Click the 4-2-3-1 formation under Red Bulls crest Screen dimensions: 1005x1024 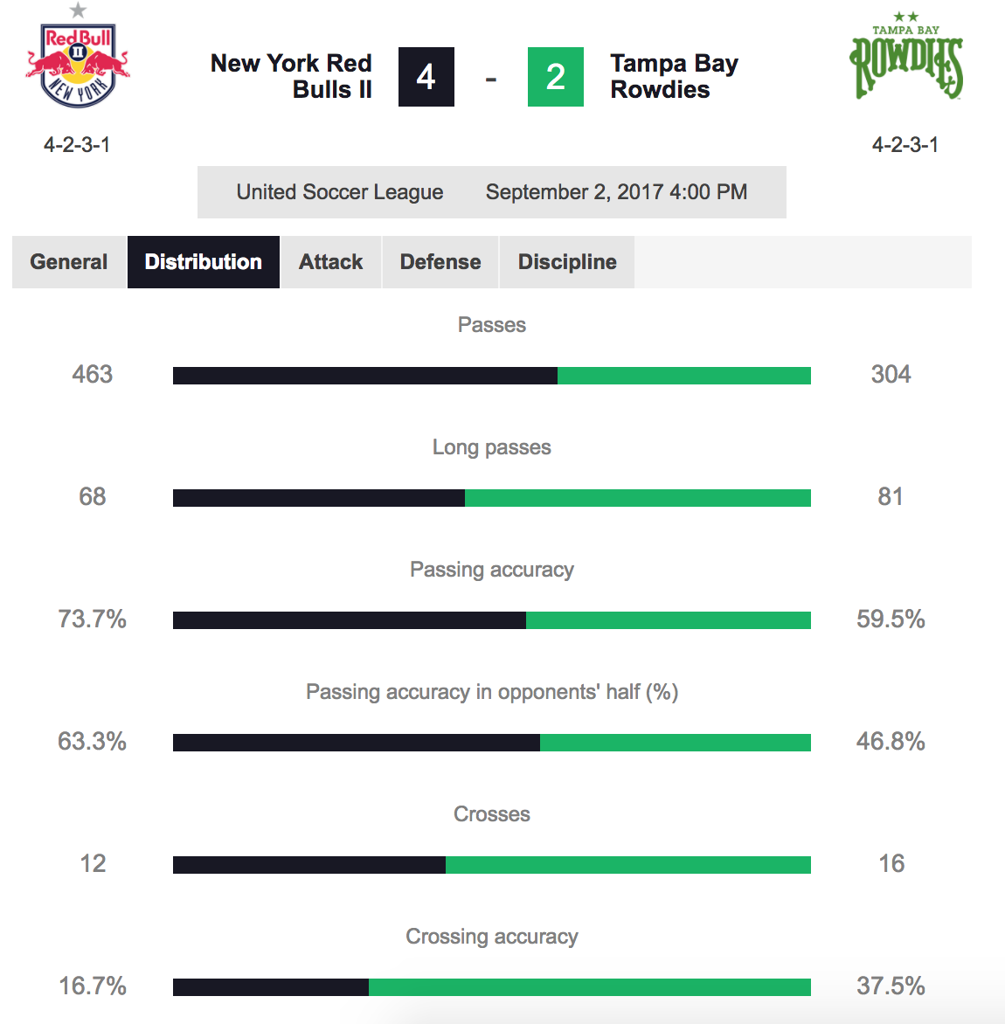(77, 144)
